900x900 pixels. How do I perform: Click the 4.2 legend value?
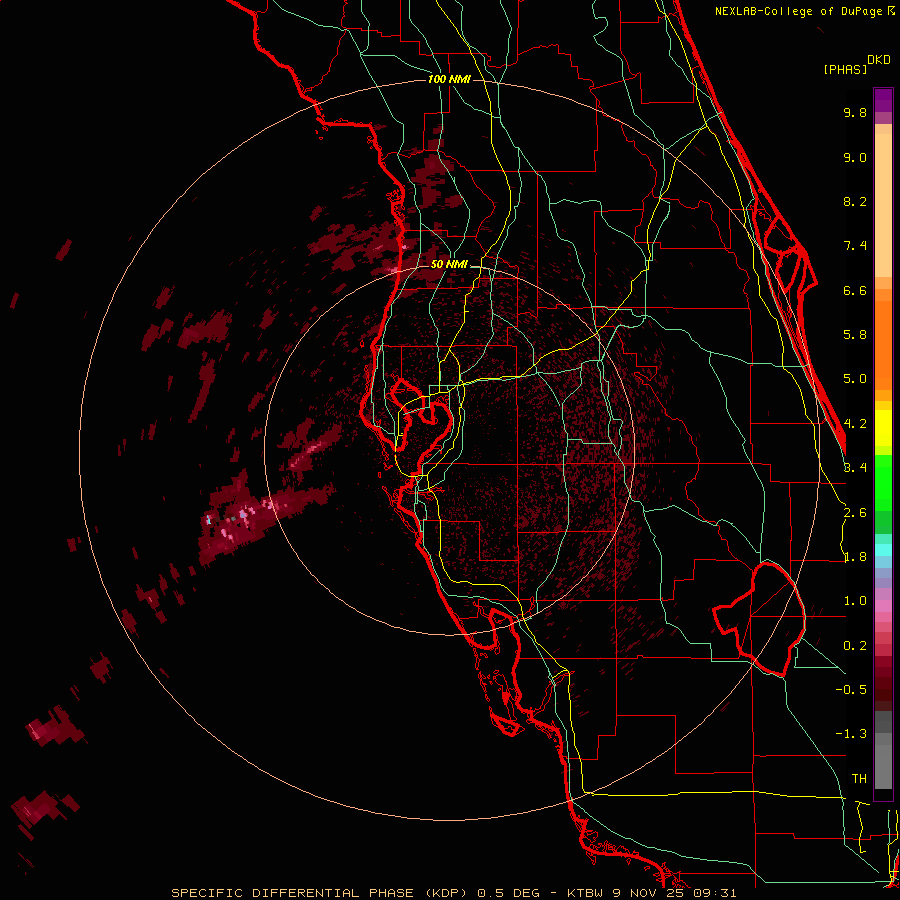click(855, 424)
